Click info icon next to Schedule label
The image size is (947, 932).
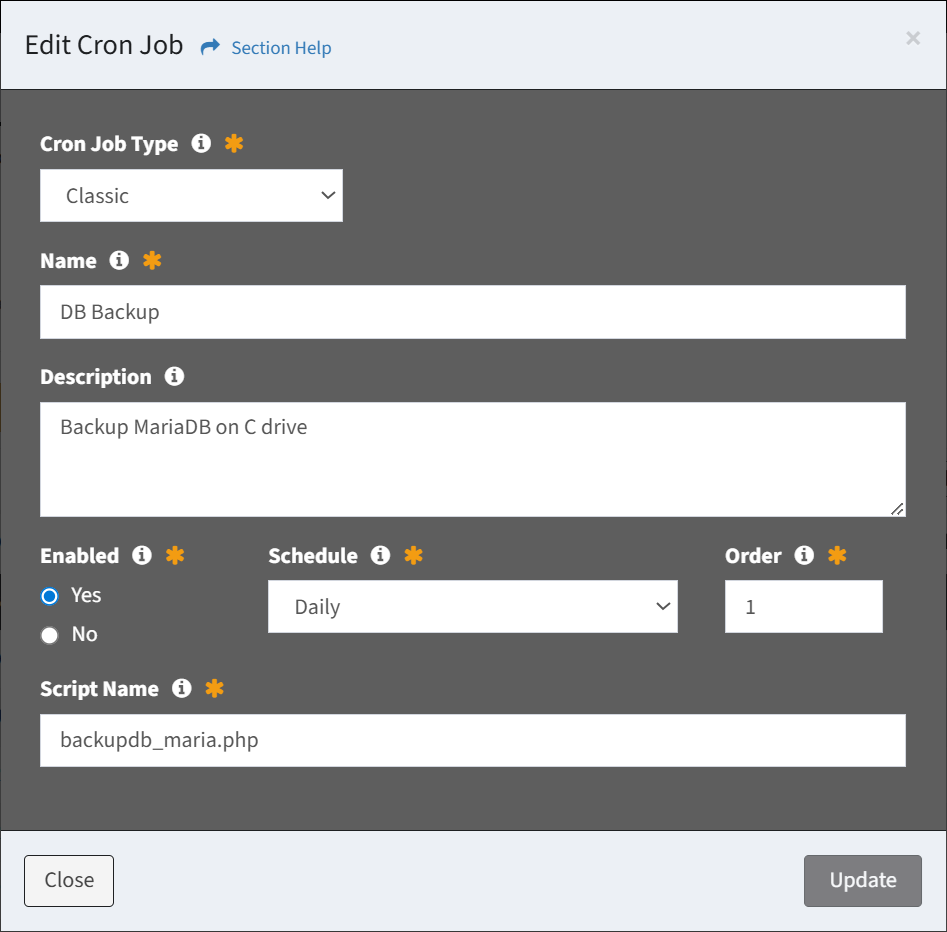pos(380,555)
